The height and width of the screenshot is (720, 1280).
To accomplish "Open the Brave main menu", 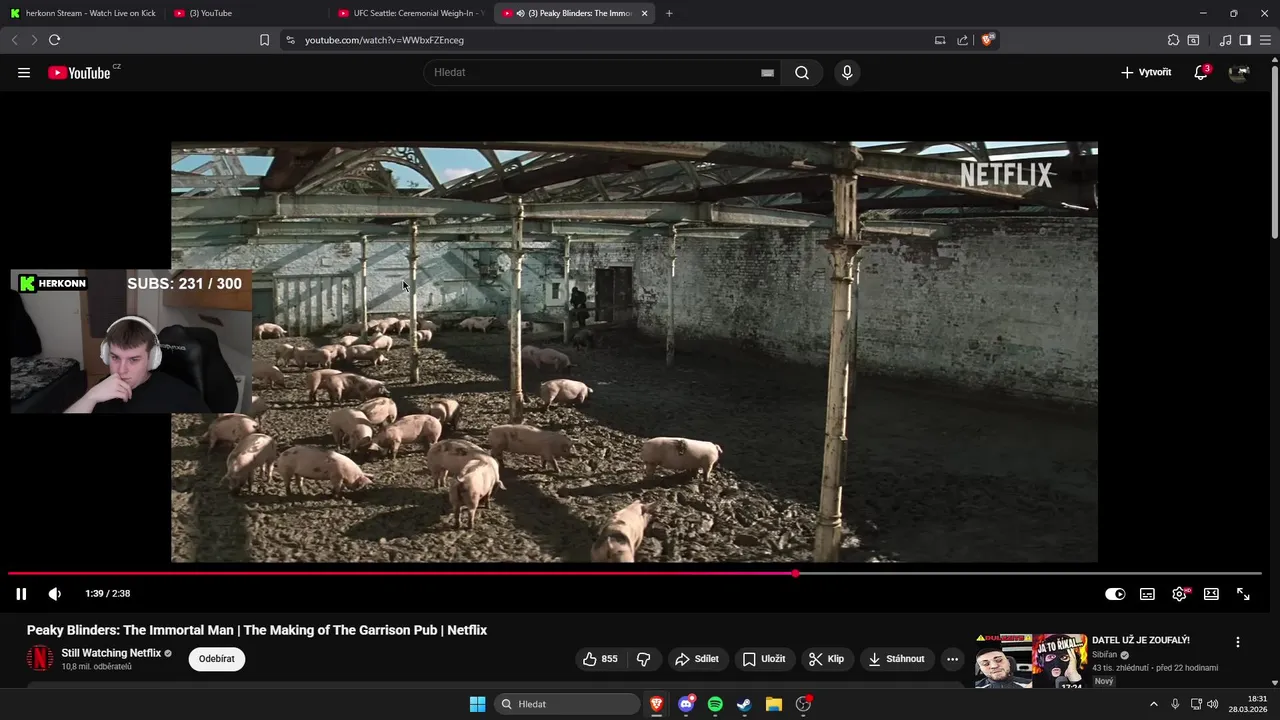I will [1266, 40].
